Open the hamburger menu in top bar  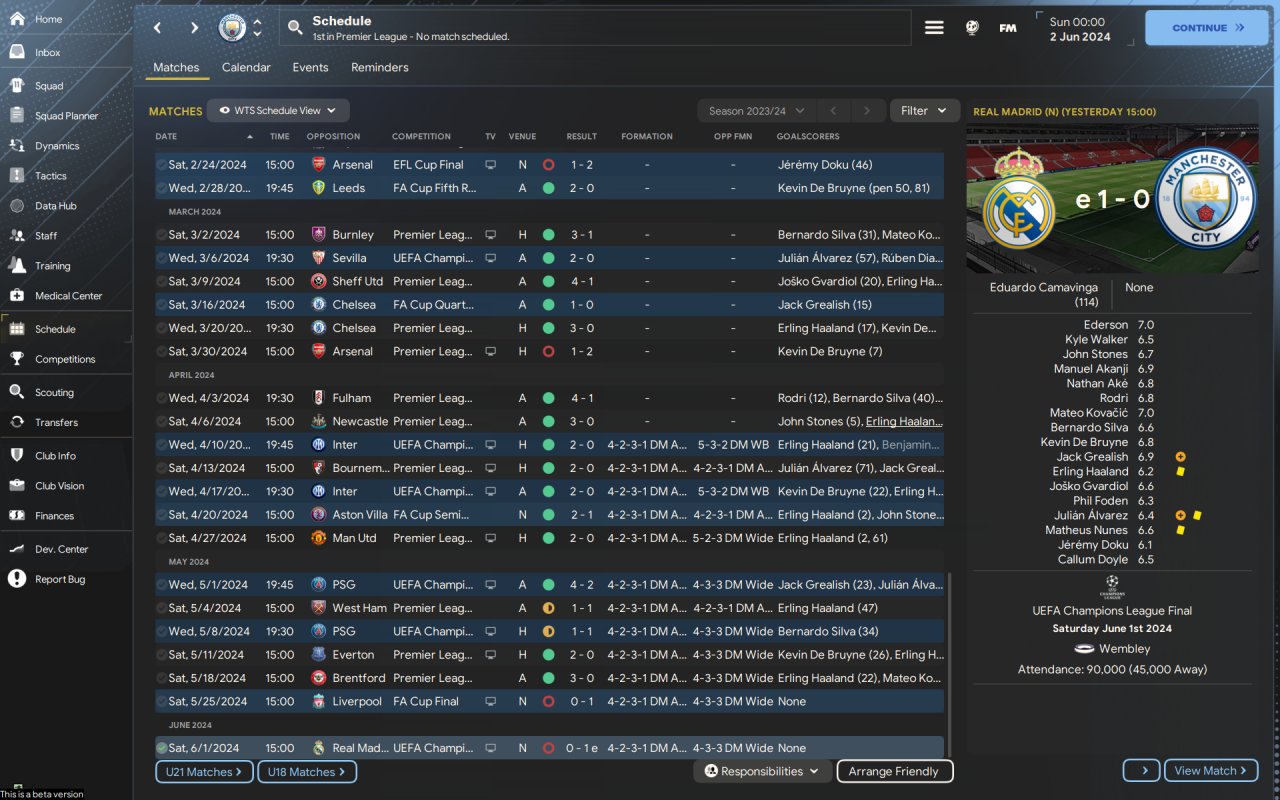pos(934,28)
